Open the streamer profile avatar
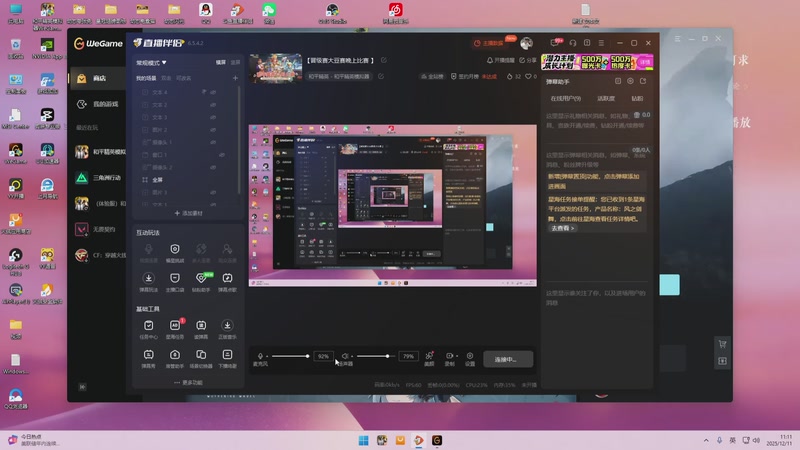 (x=527, y=43)
